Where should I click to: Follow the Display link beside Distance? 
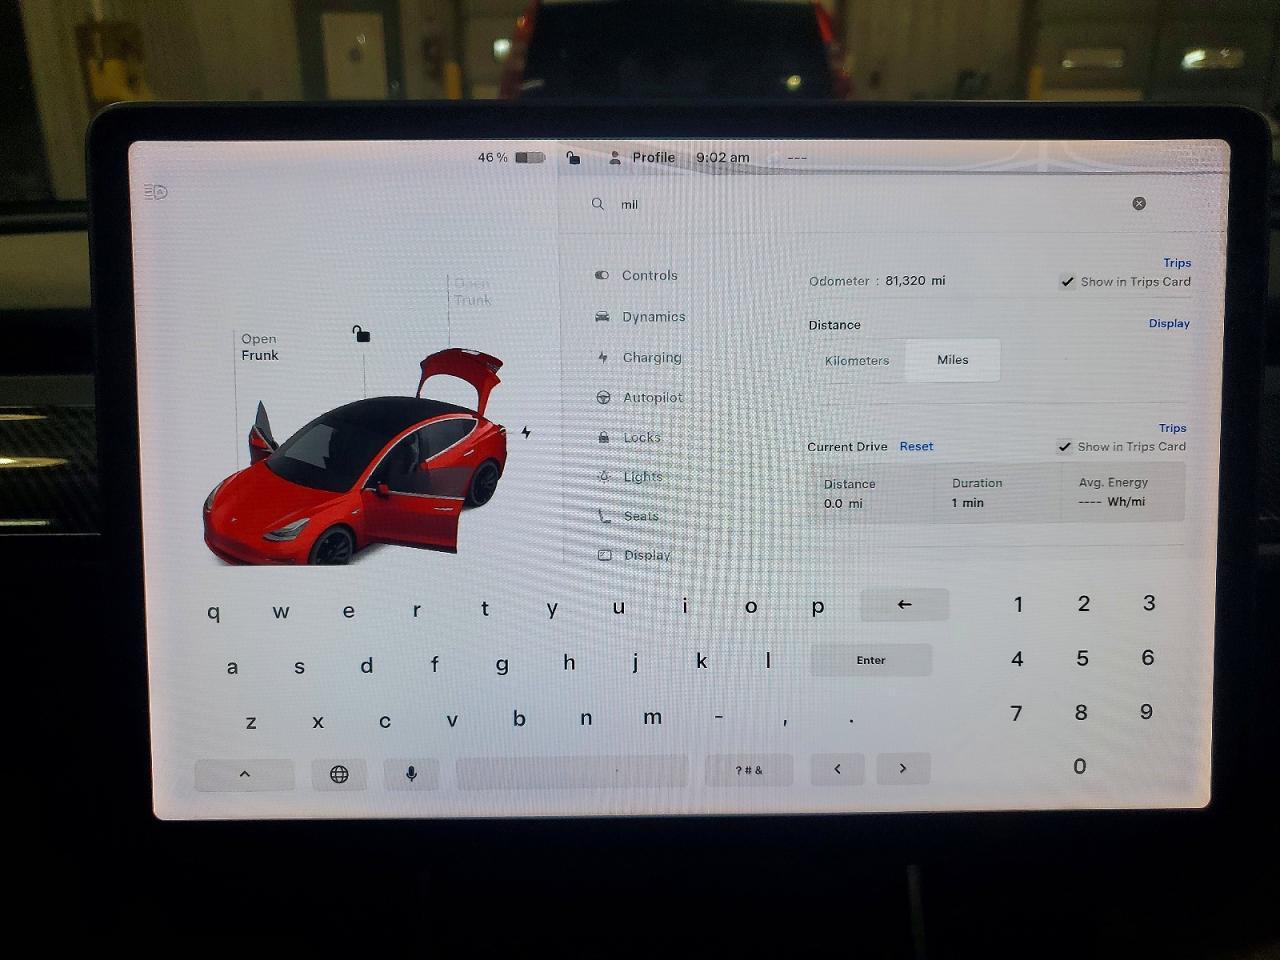click(1169, 324)
